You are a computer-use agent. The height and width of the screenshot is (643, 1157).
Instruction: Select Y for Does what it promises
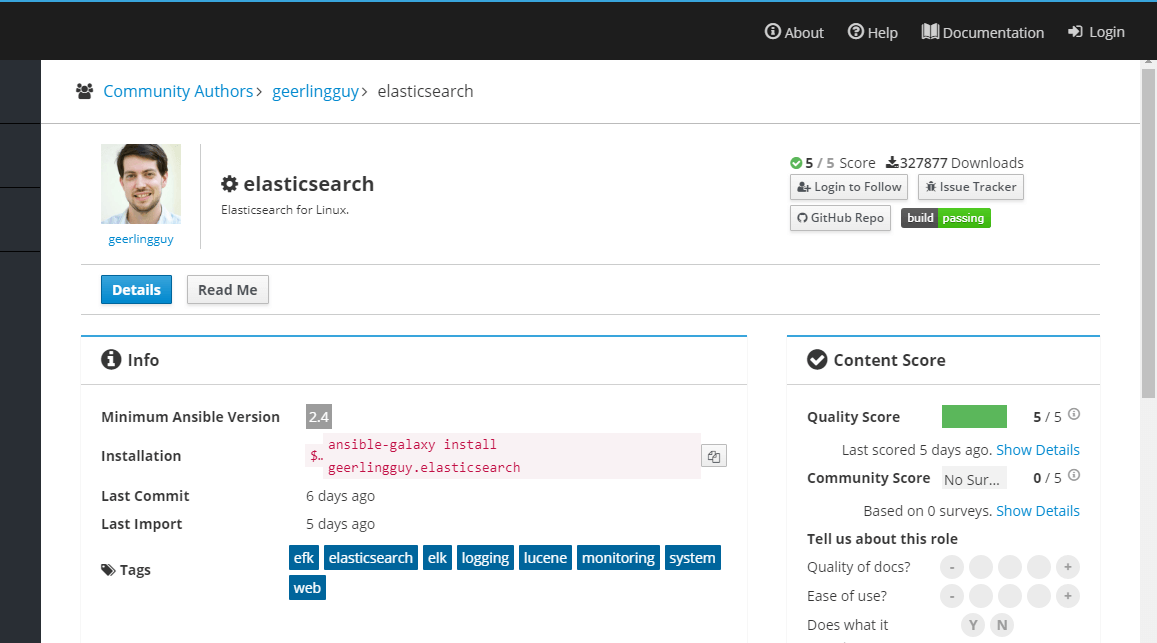[973, 625]
